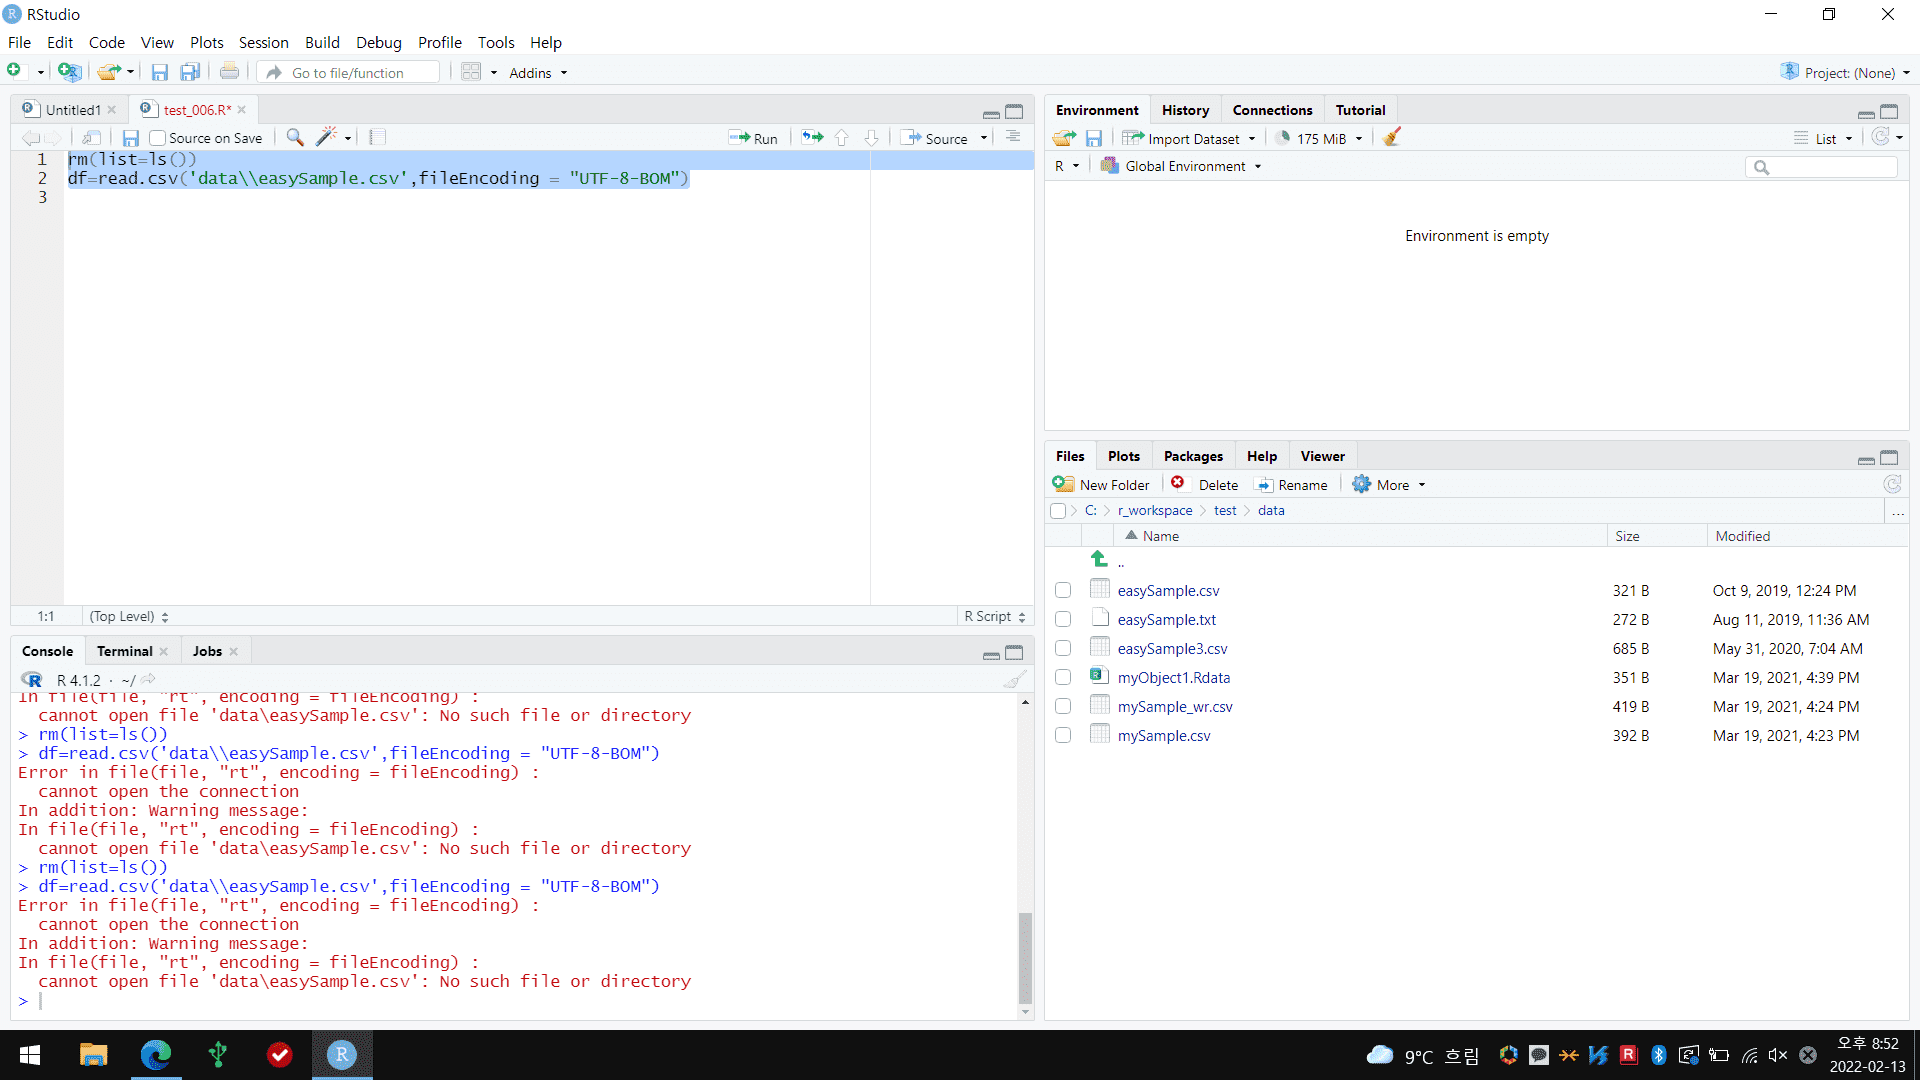Image resolution: width=1920 pixels, height=1080 pixels.
Task: Open the easySample.csv file link
Action: coord(1168,591)
